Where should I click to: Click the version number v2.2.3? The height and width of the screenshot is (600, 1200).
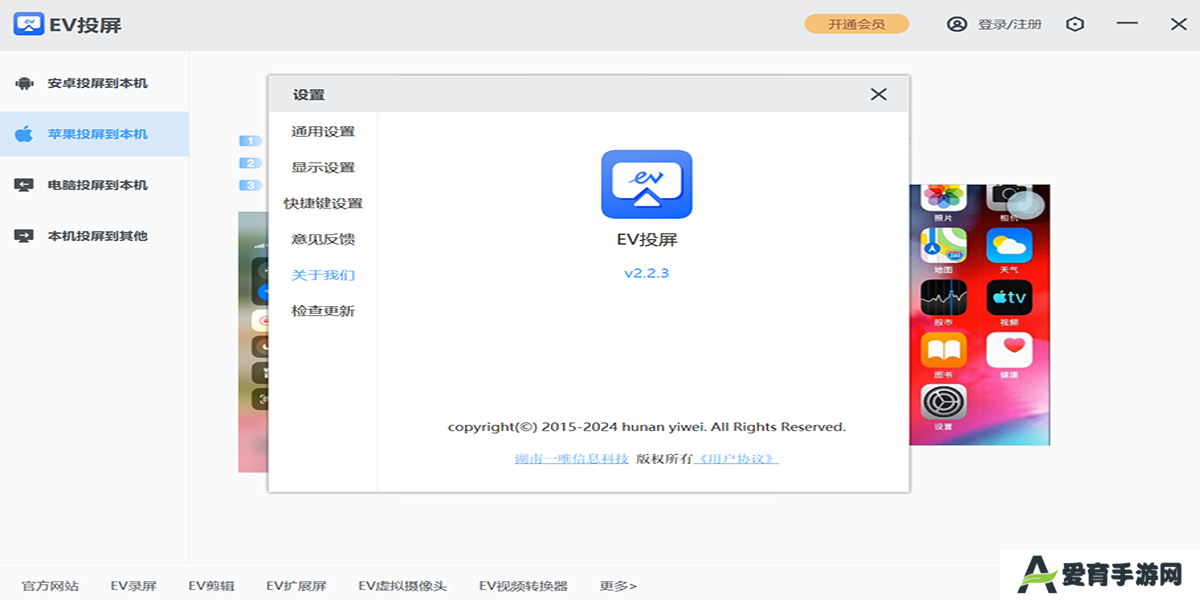[x=646, y=273]
